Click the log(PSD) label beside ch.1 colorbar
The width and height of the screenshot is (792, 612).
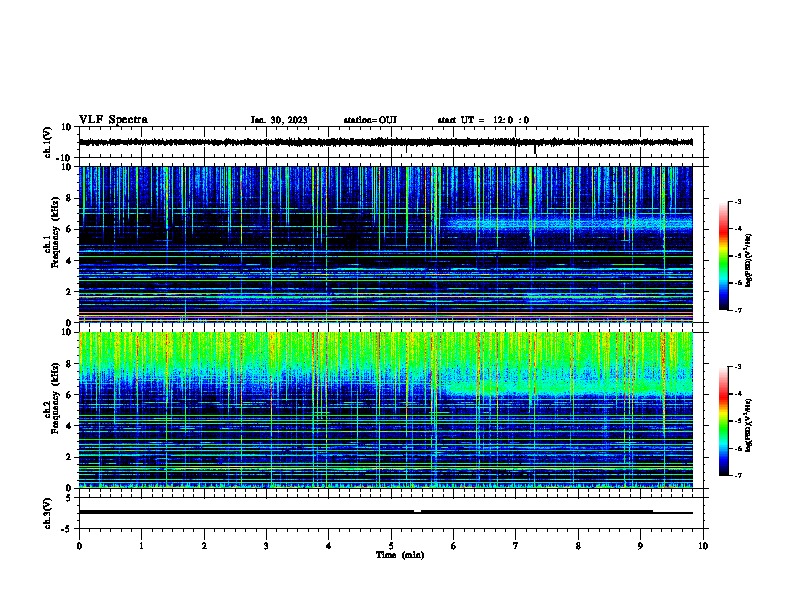click(748, 261)
